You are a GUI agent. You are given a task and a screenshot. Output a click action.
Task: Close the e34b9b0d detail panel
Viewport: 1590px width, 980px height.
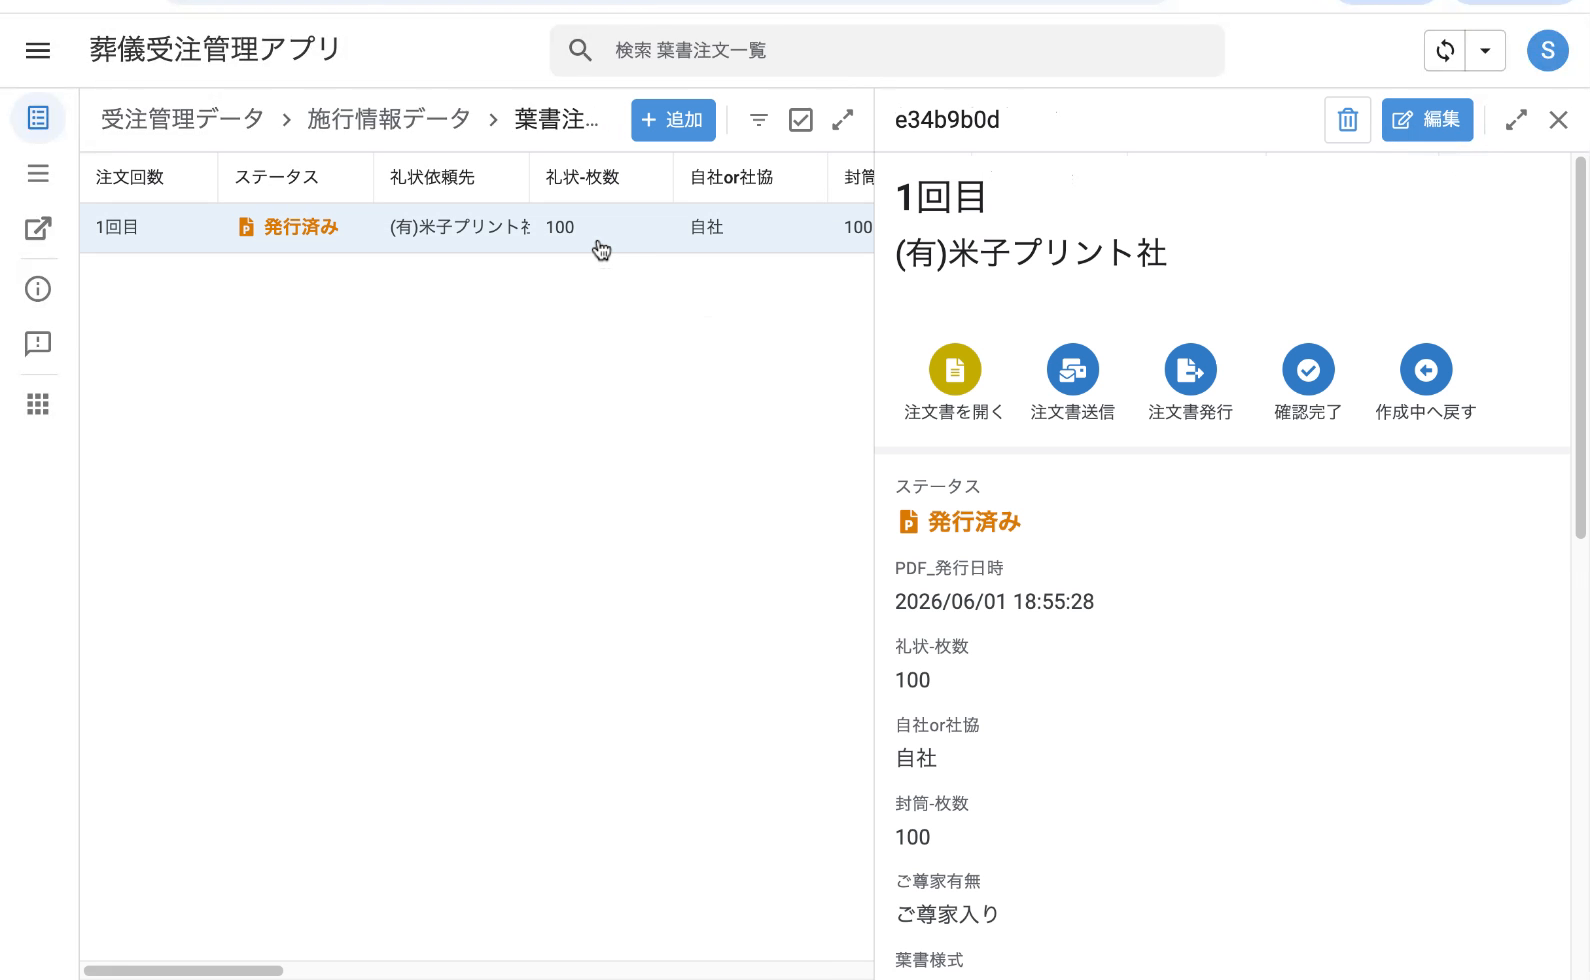(1558, 120)
